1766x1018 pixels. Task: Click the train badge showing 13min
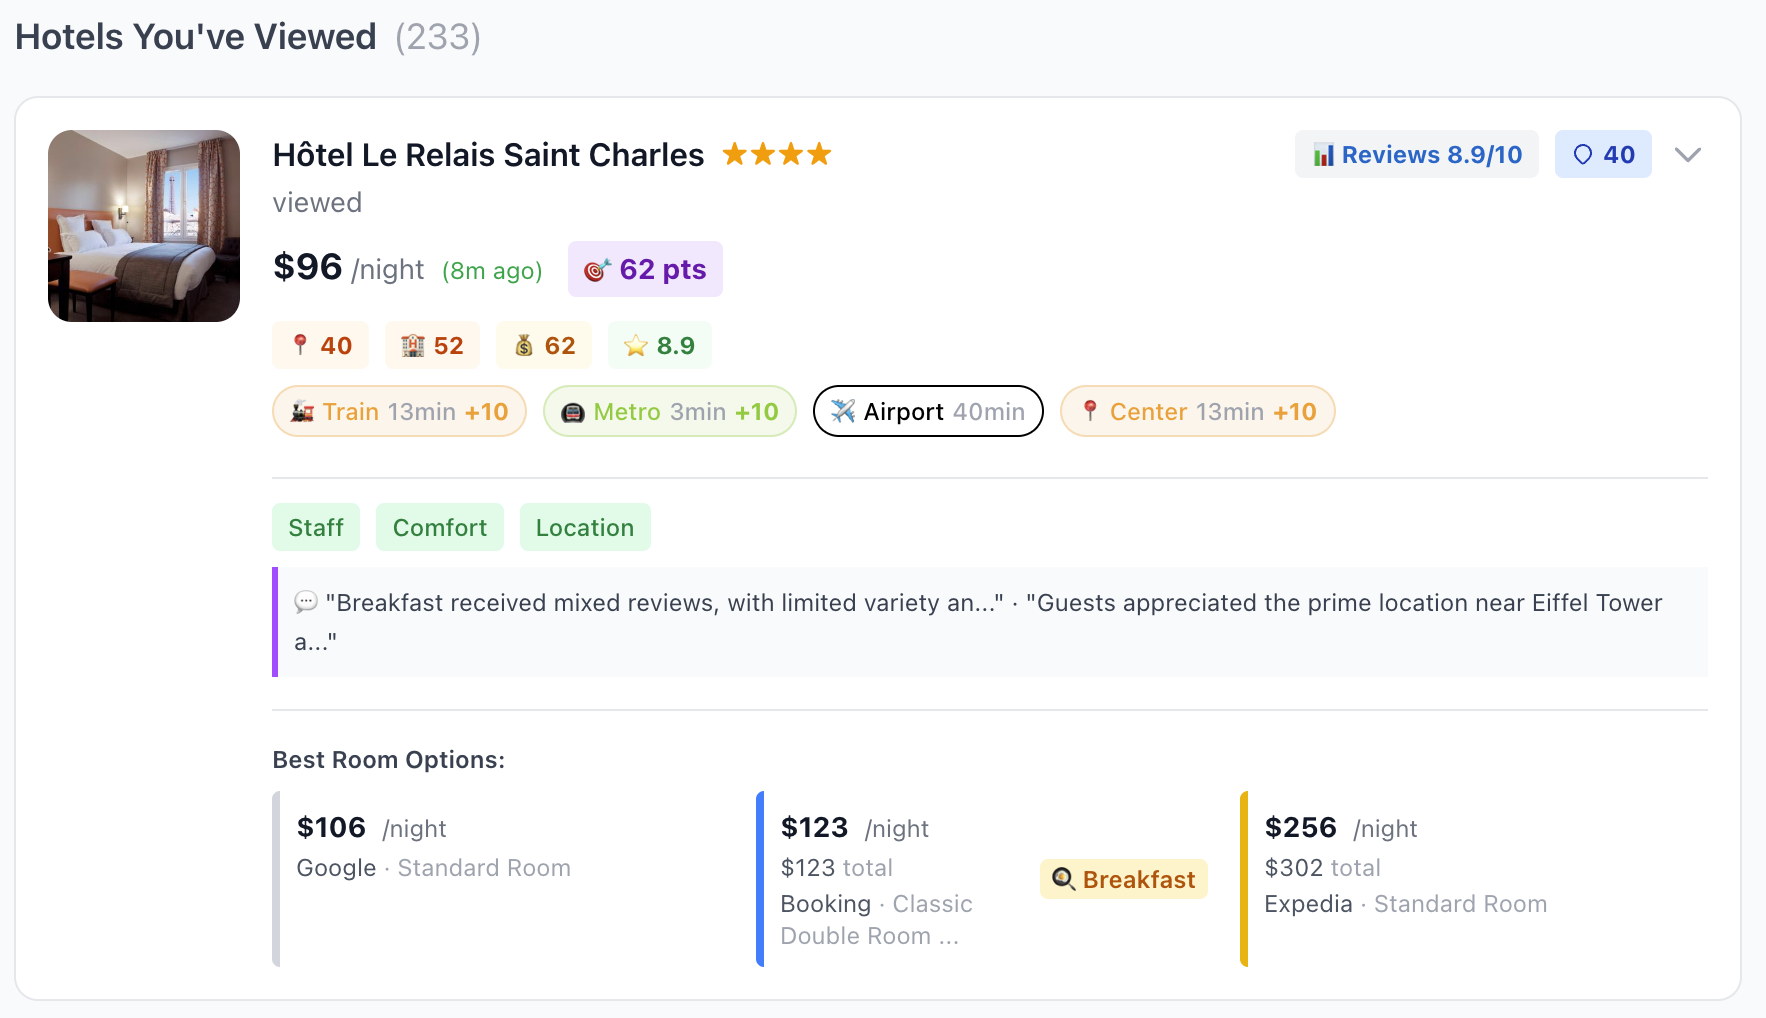[399, 411]
